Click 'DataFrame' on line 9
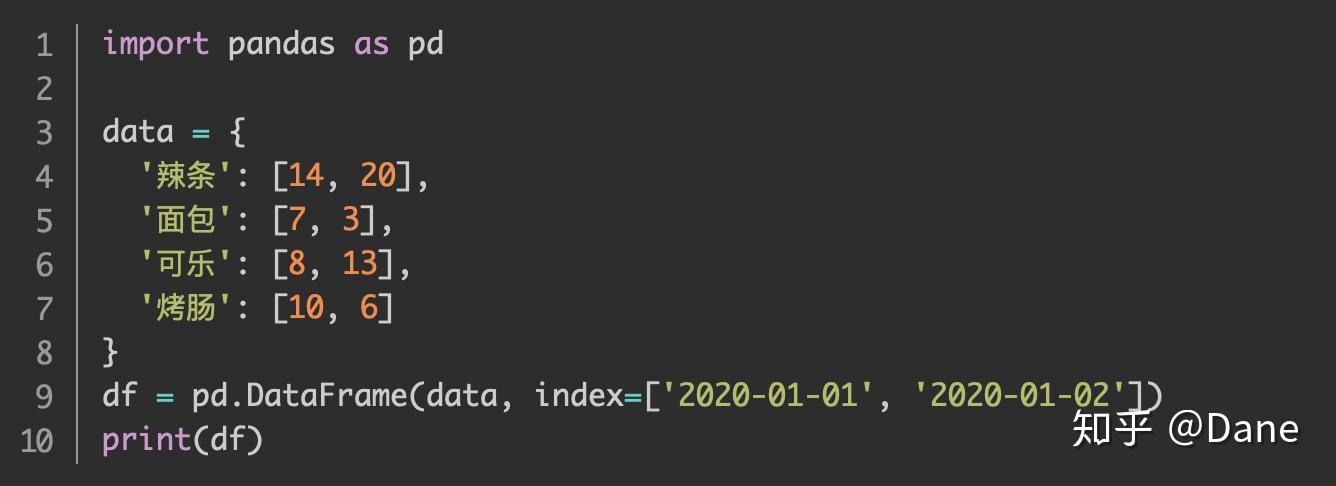The width and height of the screenshot is (1336, 486). pyautogui.click(x=327, y=396)
